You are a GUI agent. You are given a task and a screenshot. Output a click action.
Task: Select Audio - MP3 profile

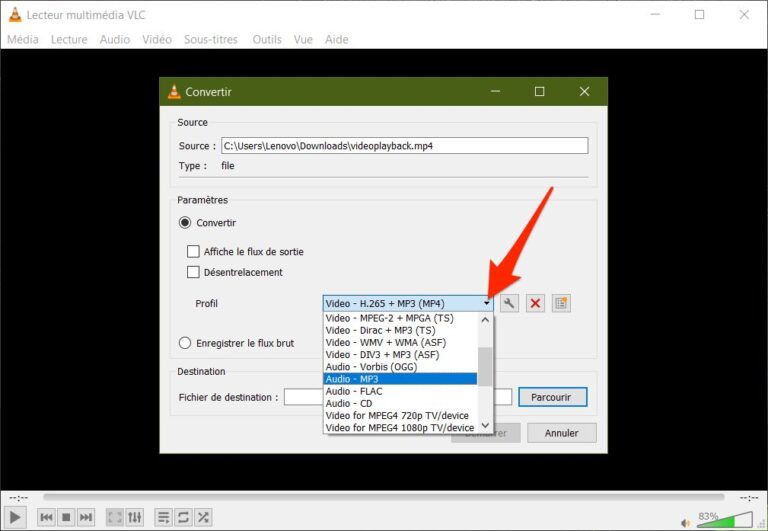point(400,379)
